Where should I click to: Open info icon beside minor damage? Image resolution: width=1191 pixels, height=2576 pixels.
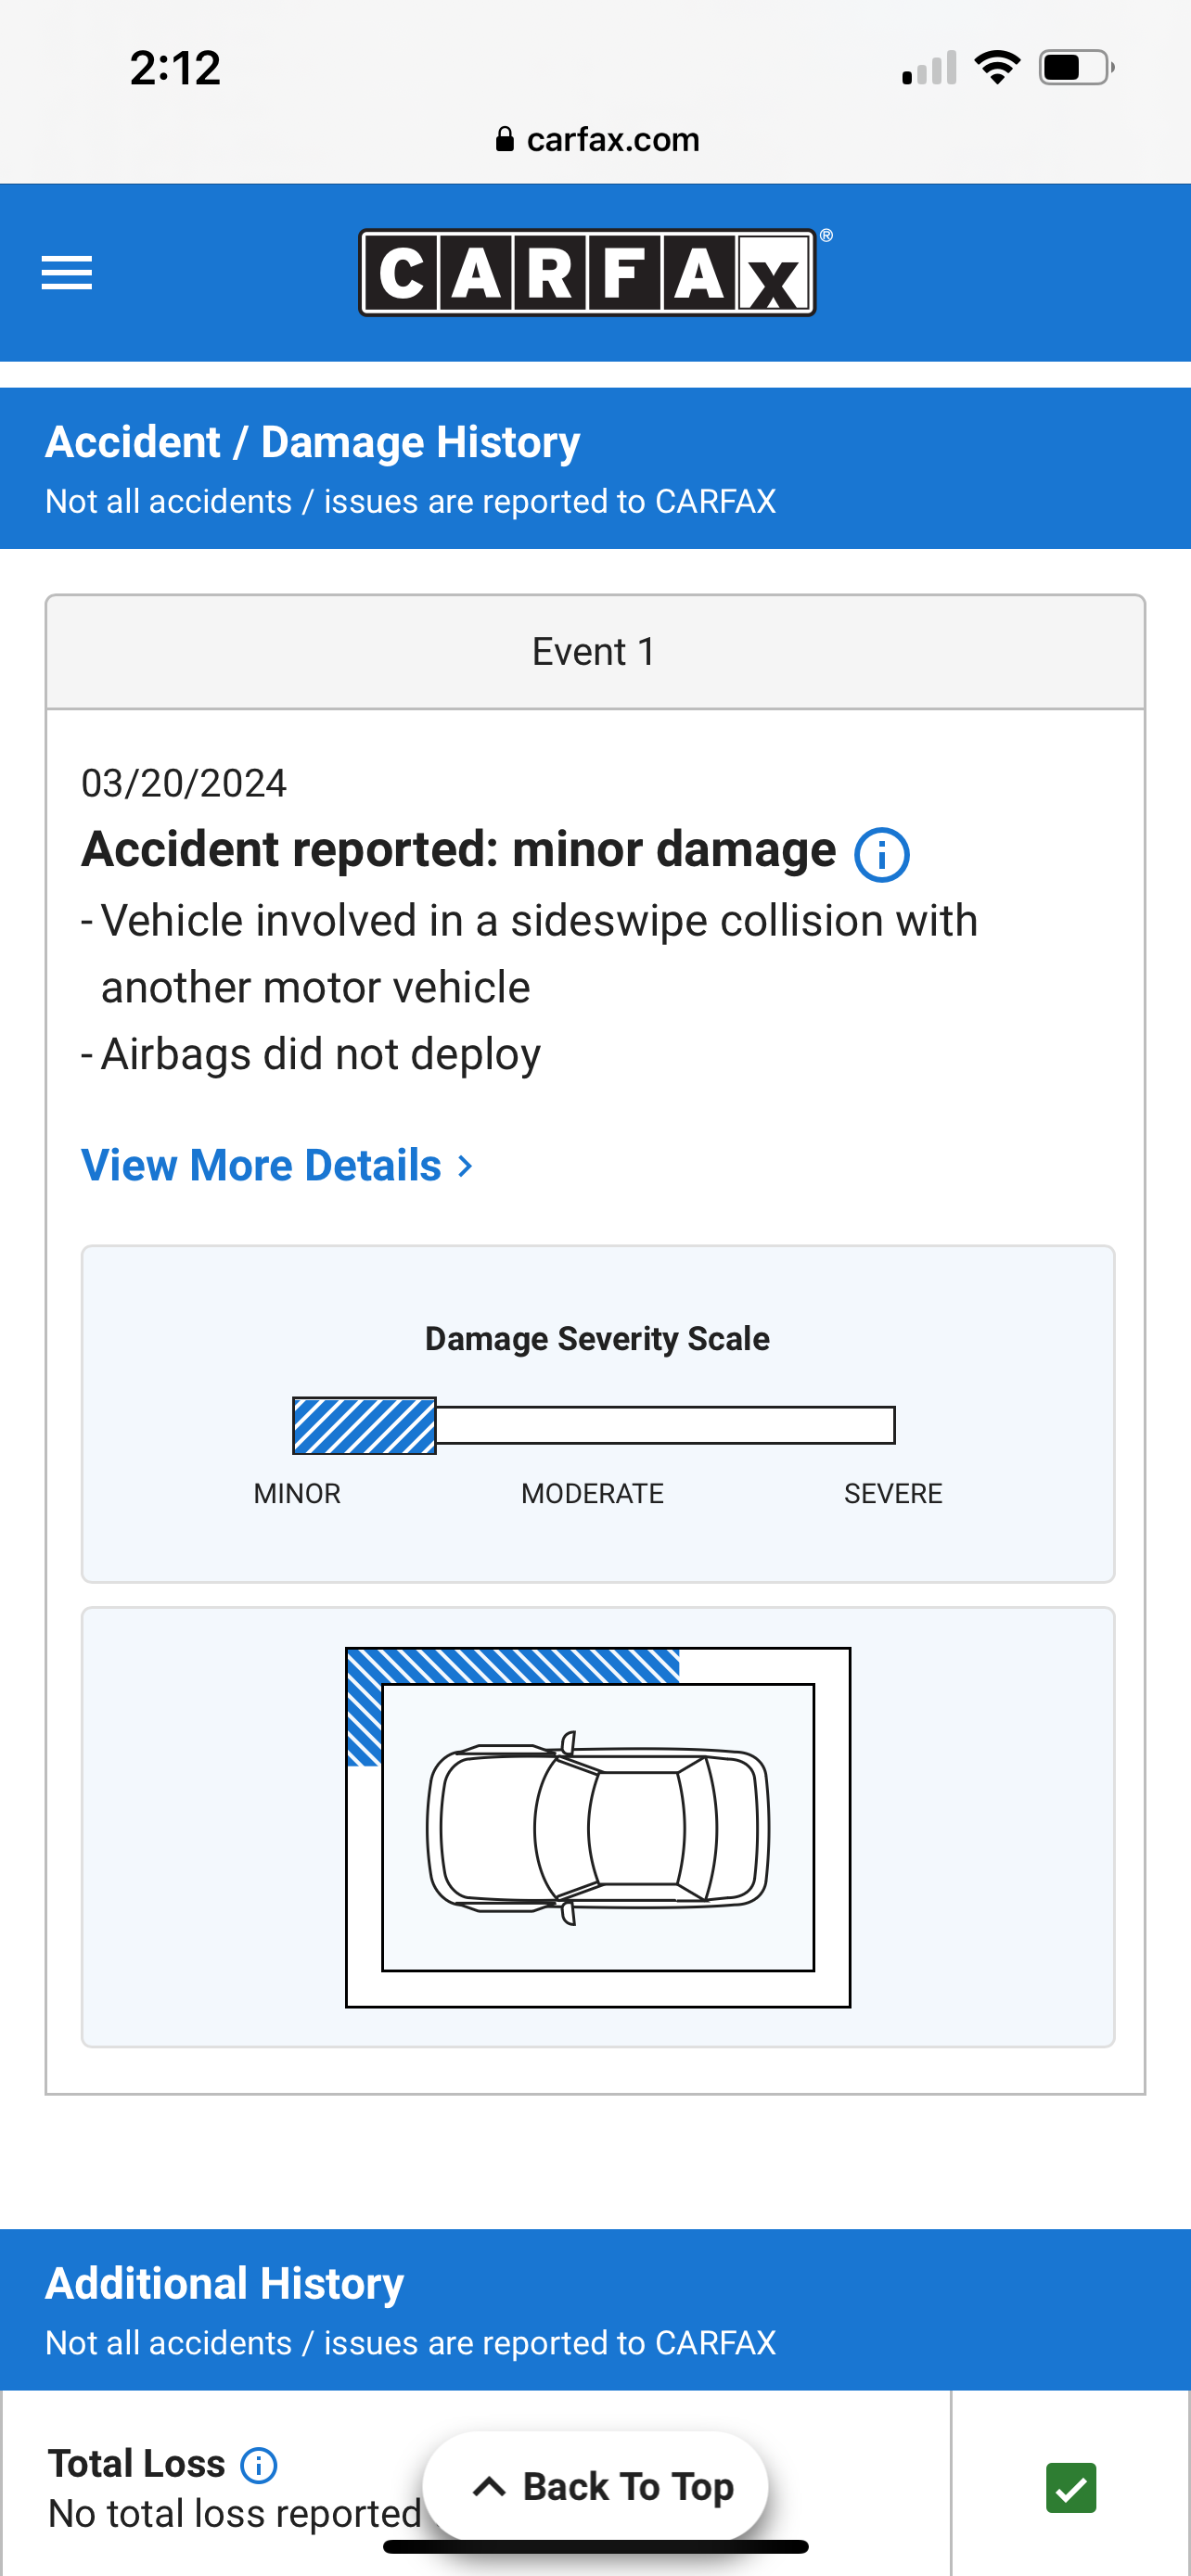(881, 855)
